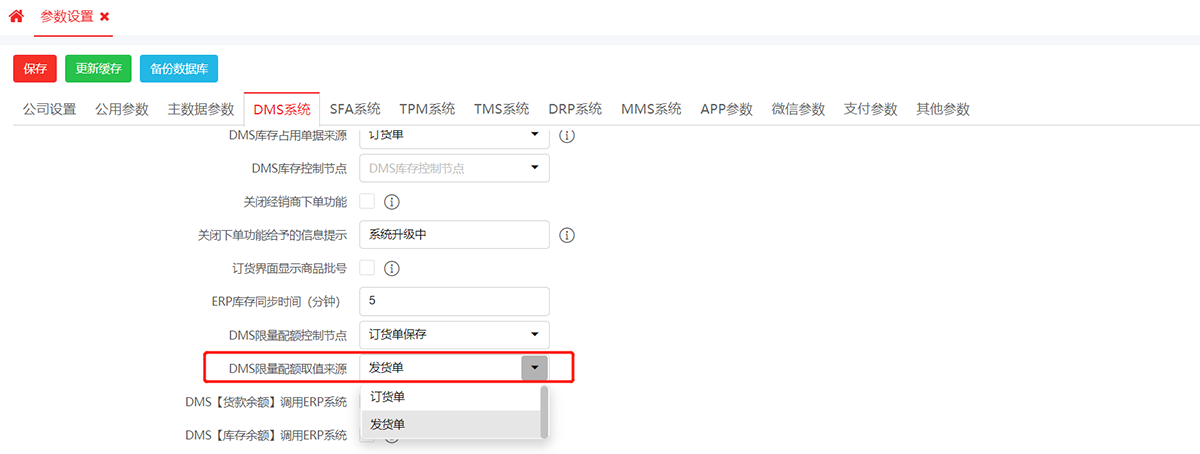
Task: Click the ERP库存同步时间 input field
Action: pos(454,301)
